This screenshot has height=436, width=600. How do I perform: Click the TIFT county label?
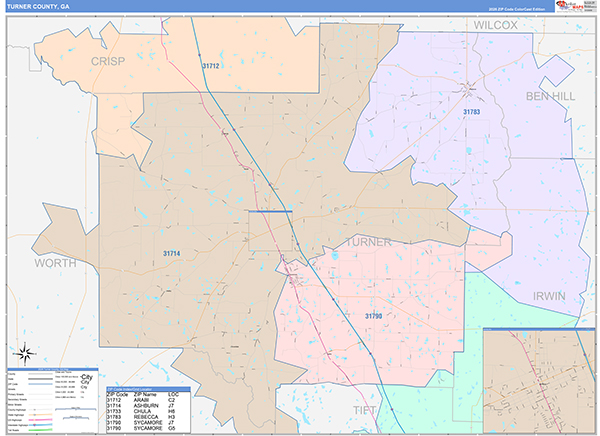[364, 410]
